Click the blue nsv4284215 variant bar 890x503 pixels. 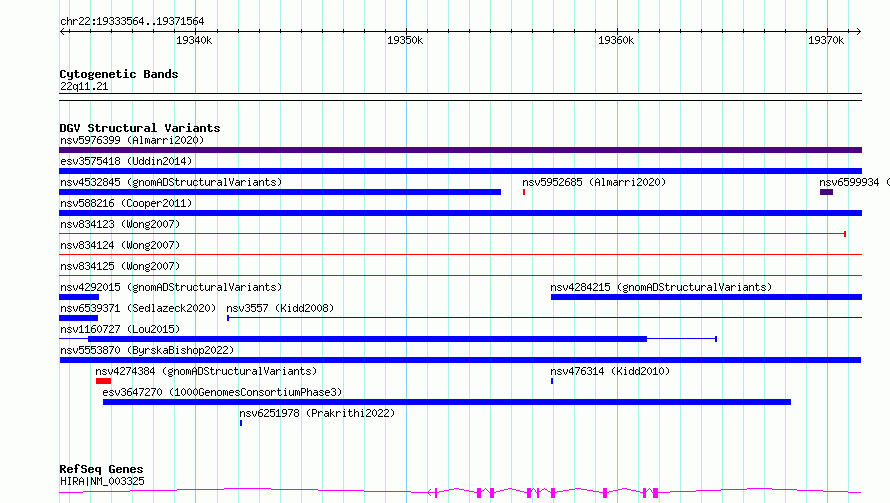tap(706, 297)
